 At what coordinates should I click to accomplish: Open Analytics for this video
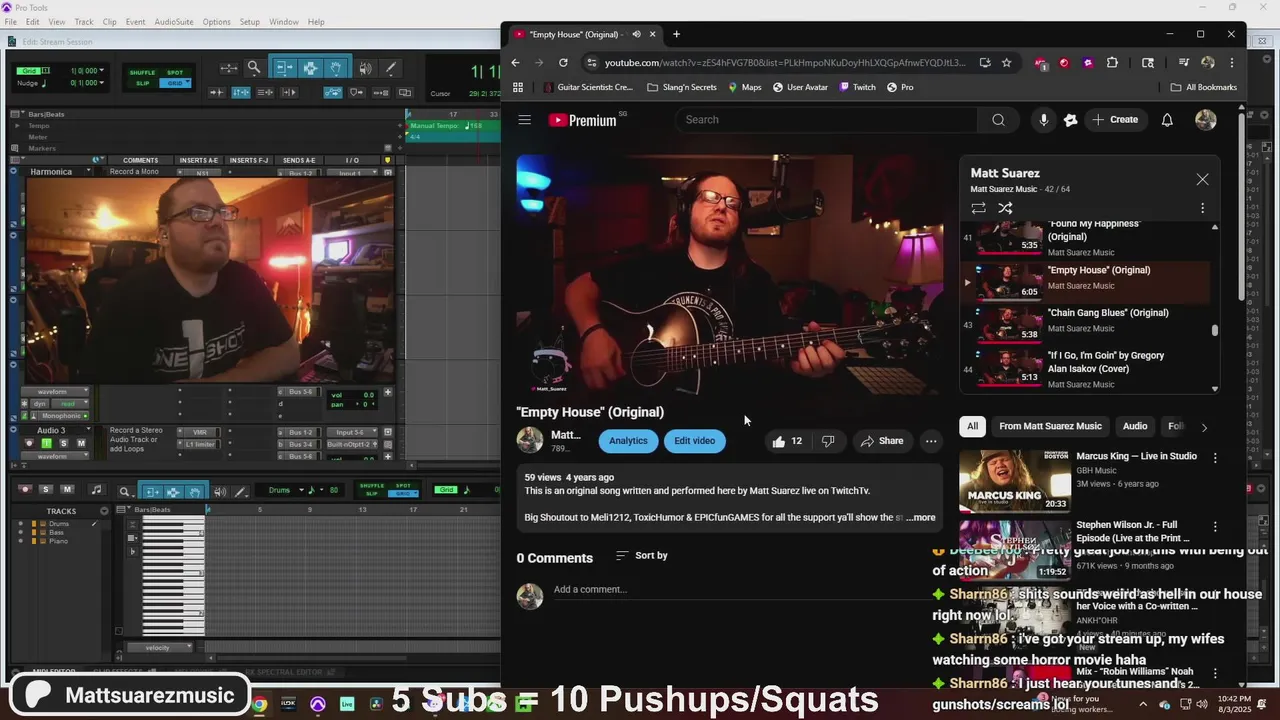(628, 441)
